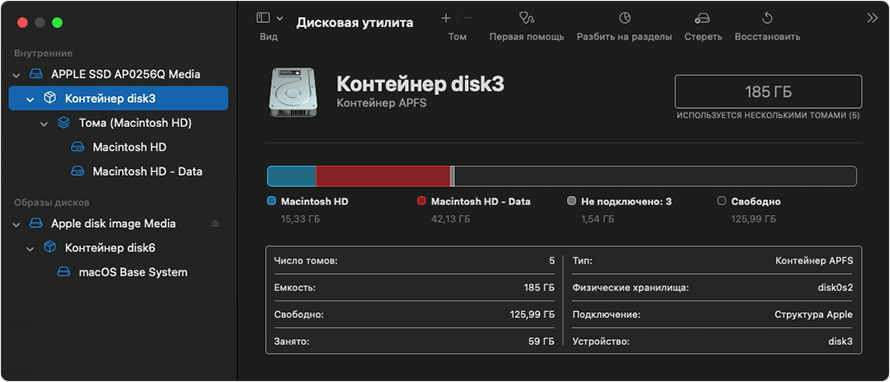890x382 pixels.
Task: Click the Том toolbar label
Action: click(x=457, y=36)
